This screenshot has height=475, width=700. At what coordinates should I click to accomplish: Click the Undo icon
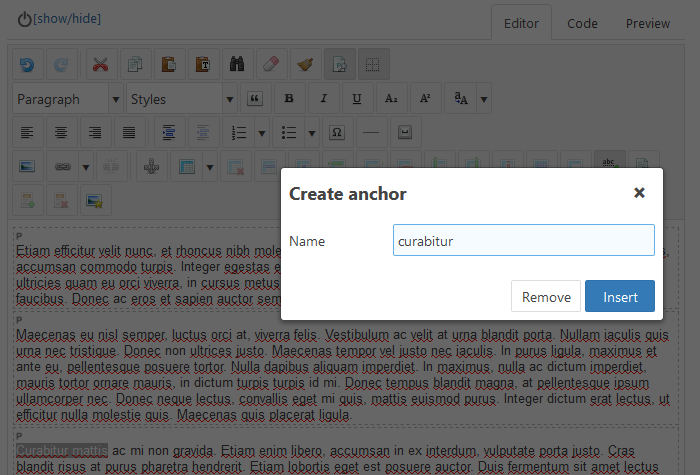pyautogui.click(x=28, y=65)
